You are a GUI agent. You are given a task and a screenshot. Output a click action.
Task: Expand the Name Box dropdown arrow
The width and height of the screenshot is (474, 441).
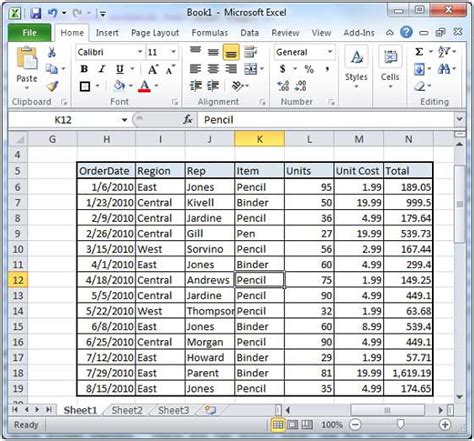124,120
